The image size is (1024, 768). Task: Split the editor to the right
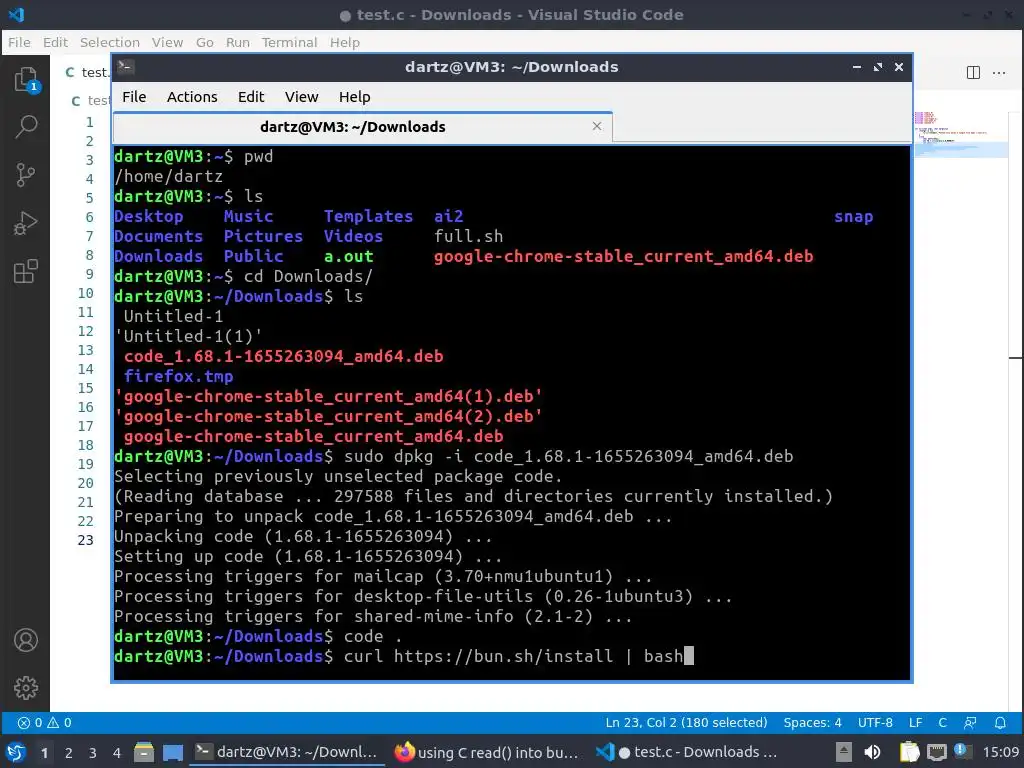coord(973,72)
